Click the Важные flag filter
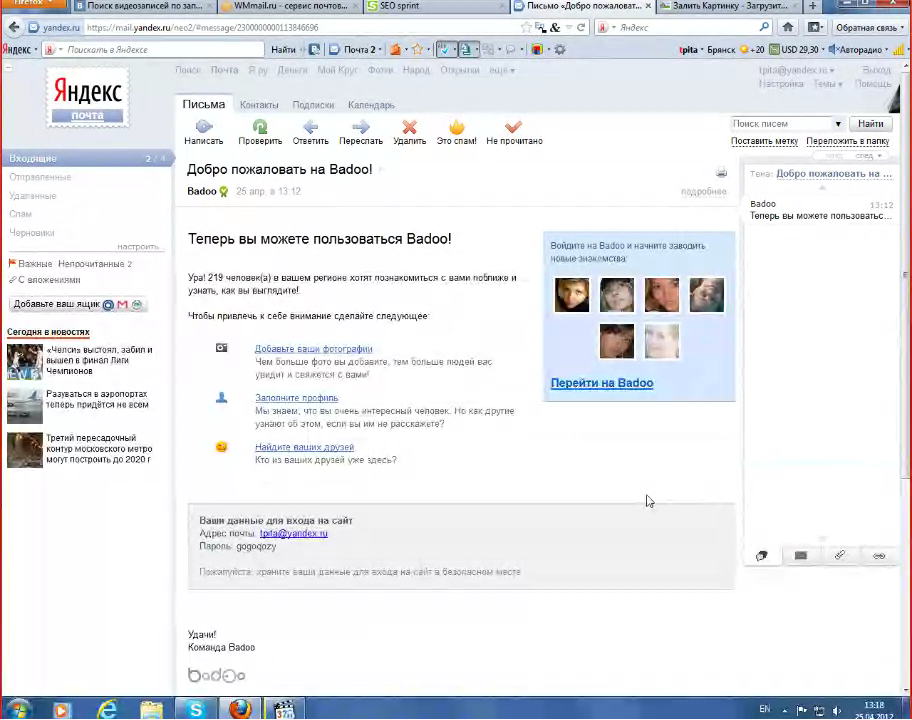The width and height of the screenshot is (912, 720). (x=30, y=263)
